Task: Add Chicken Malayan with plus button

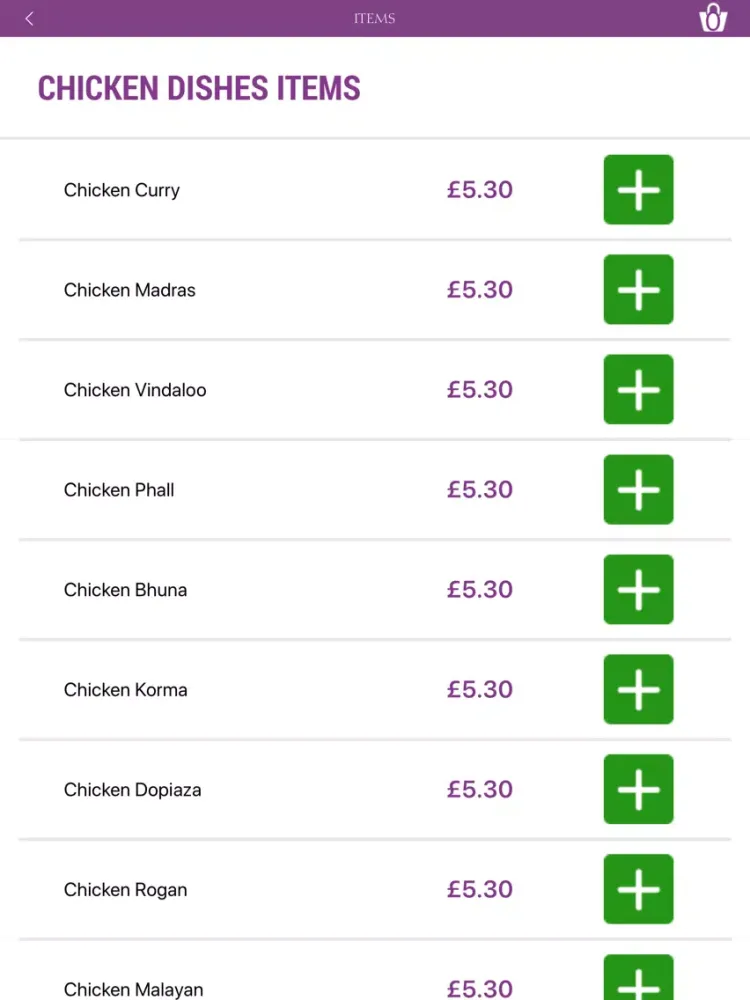Action: coord(638,977)
